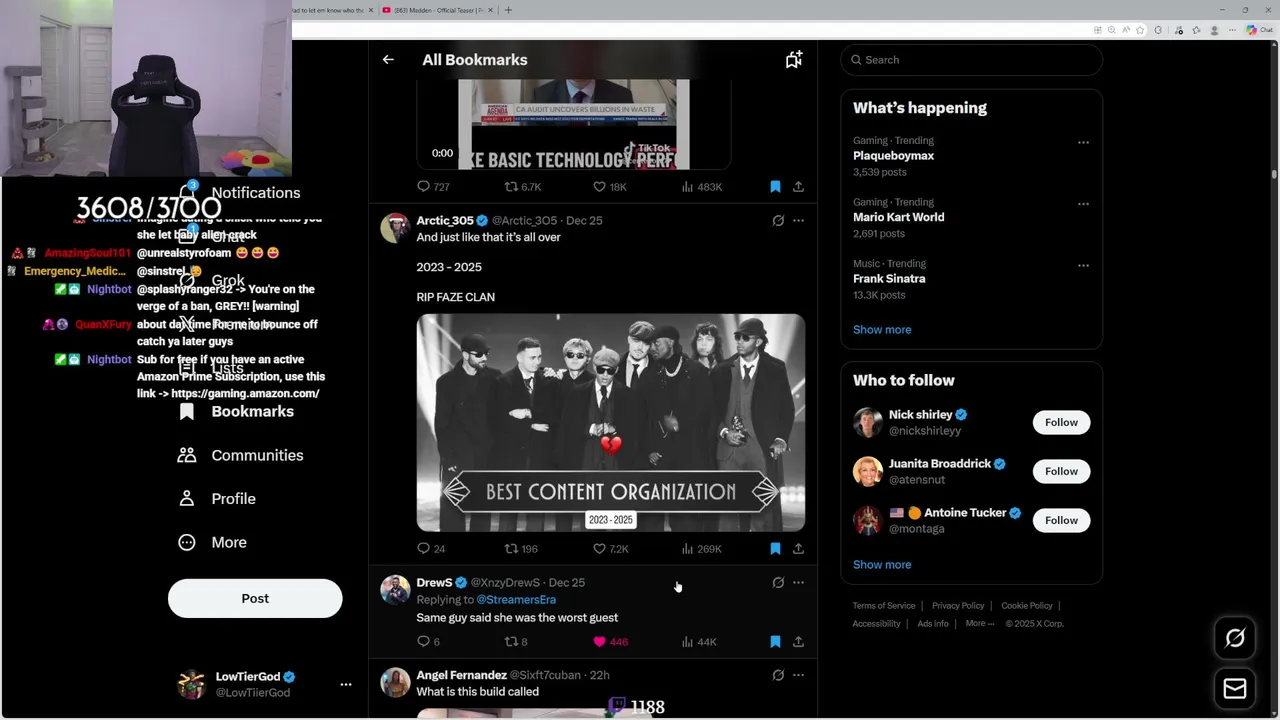The image size is (1280, 720).
Task: Remove bookmark from the DrewS post
Action: (775, 642)
